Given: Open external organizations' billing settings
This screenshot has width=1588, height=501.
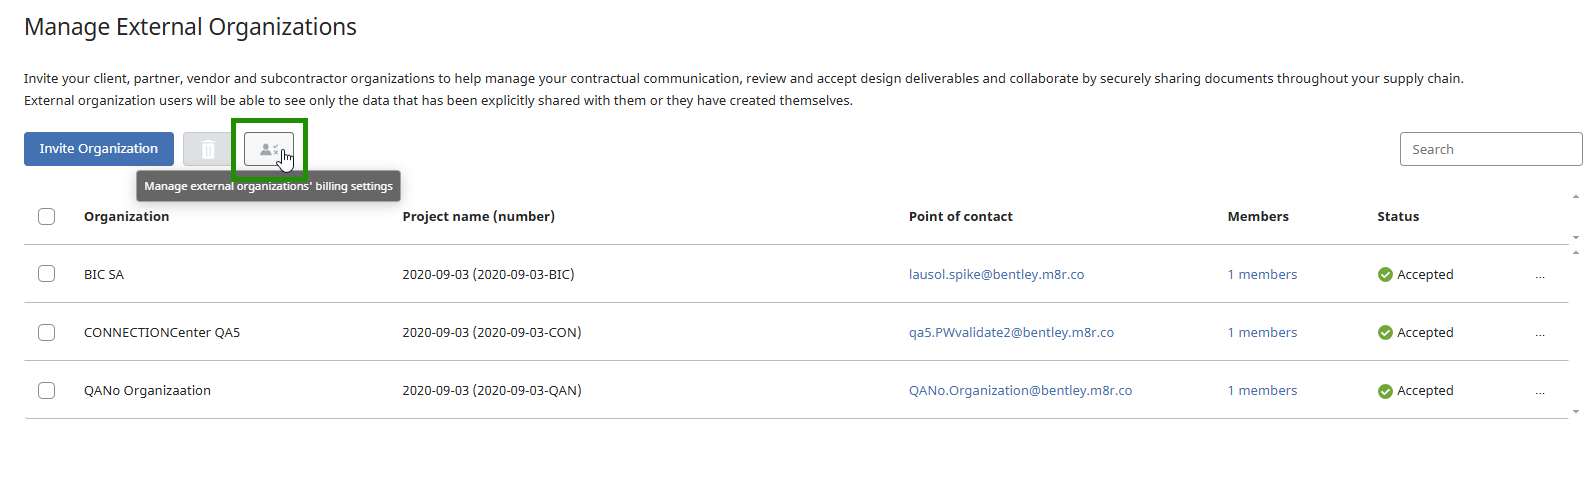Looking at the screenshot, I should [269, 149].
